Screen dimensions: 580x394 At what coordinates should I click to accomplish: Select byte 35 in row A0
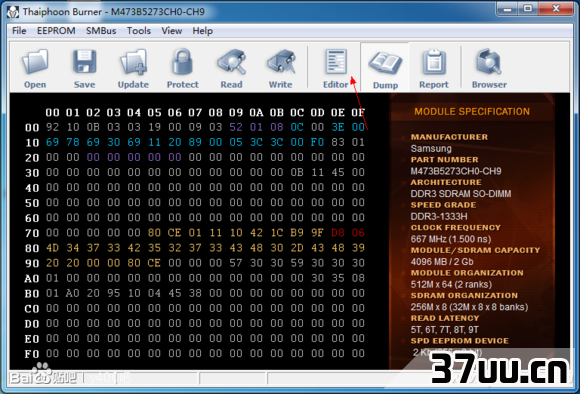[338, 278]
